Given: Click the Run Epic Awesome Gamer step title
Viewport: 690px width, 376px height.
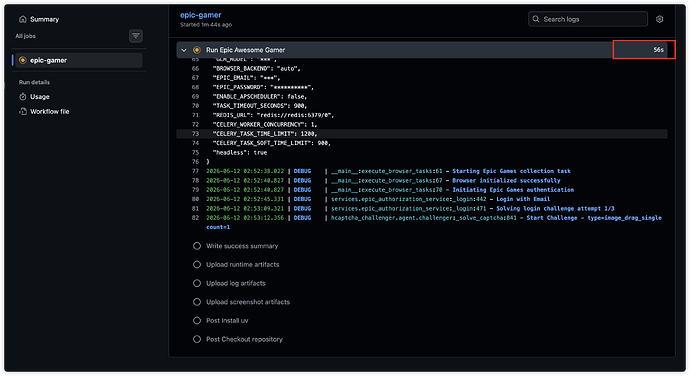Looking at the screenshot, I should (x=246, y=50).
